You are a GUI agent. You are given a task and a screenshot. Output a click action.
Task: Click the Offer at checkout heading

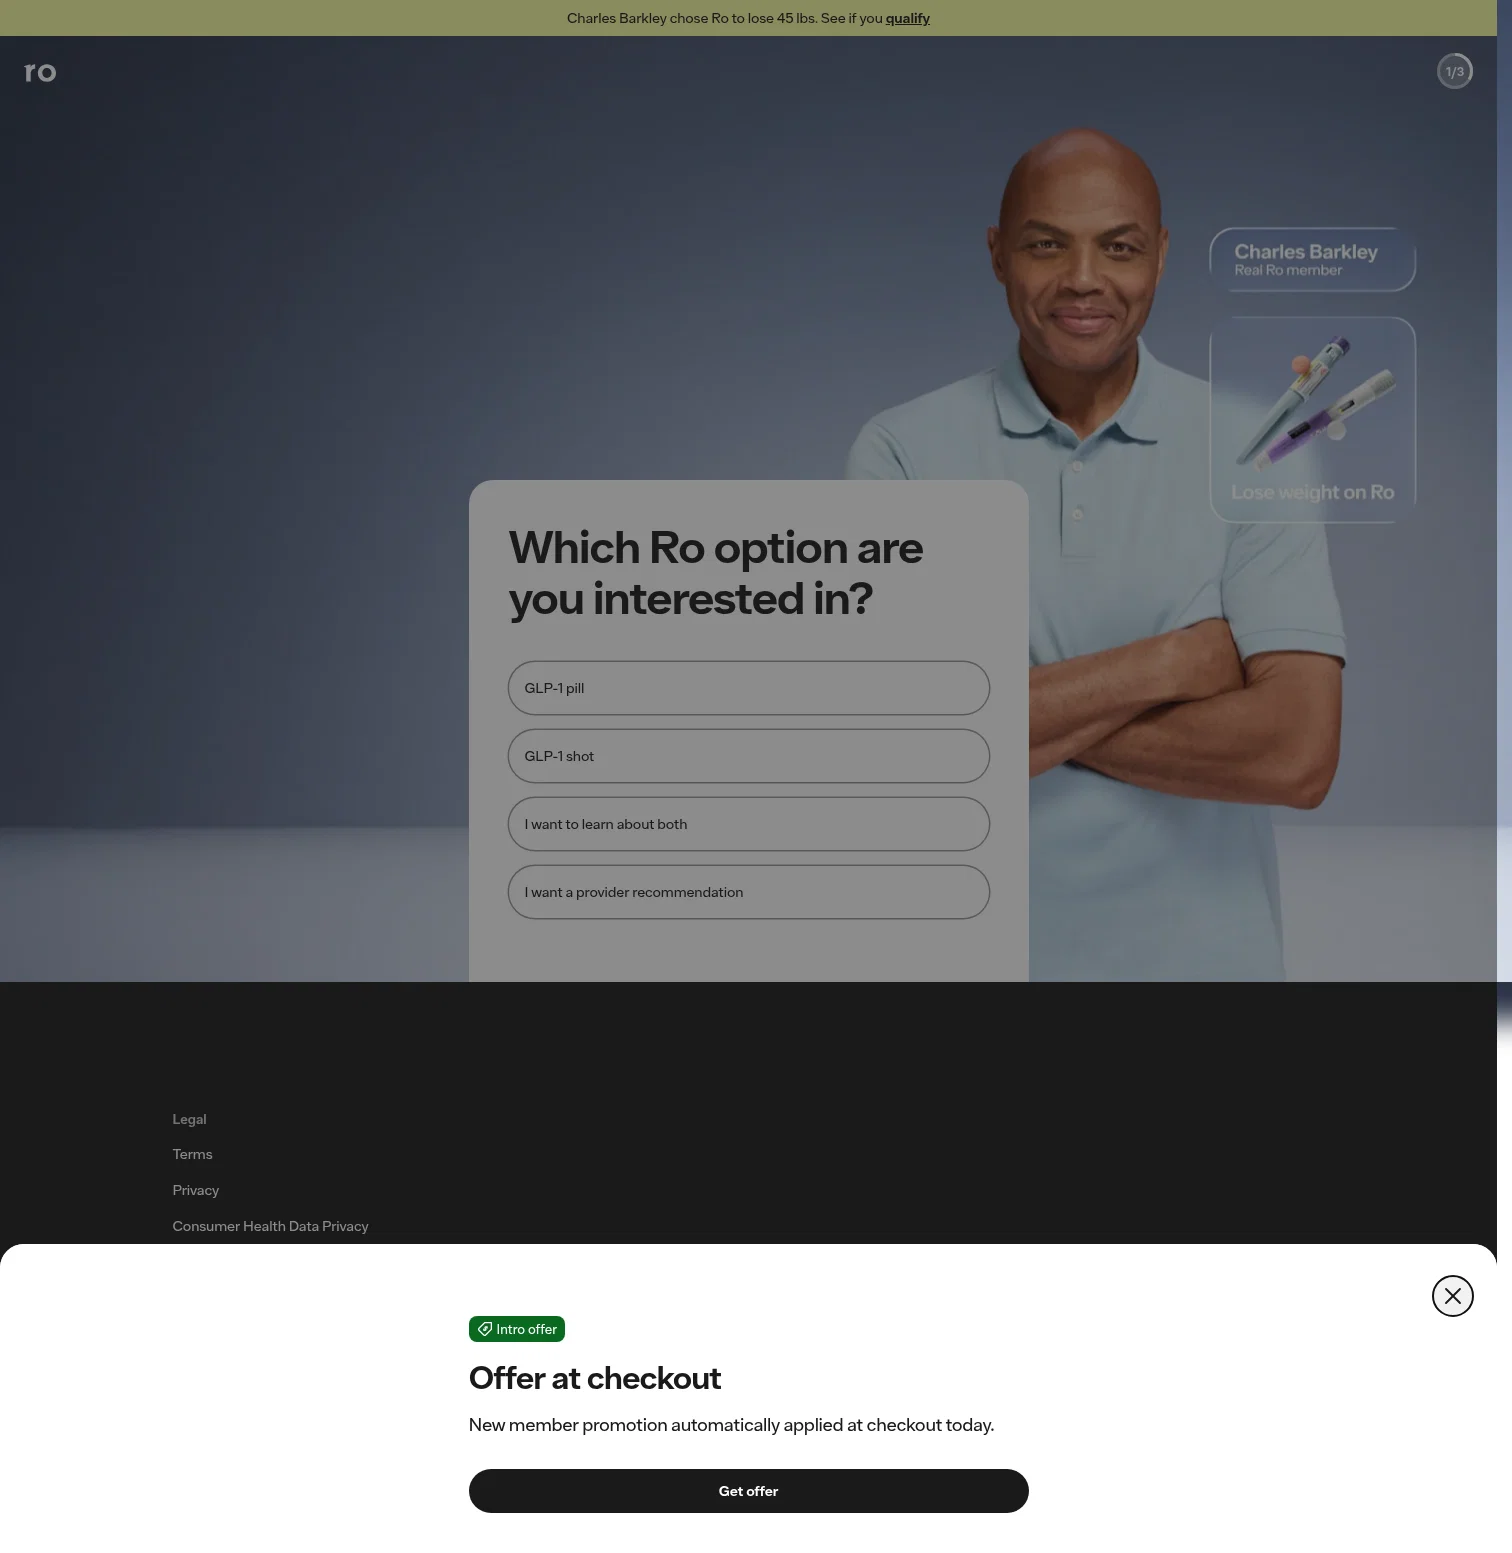click(595, 1378)
